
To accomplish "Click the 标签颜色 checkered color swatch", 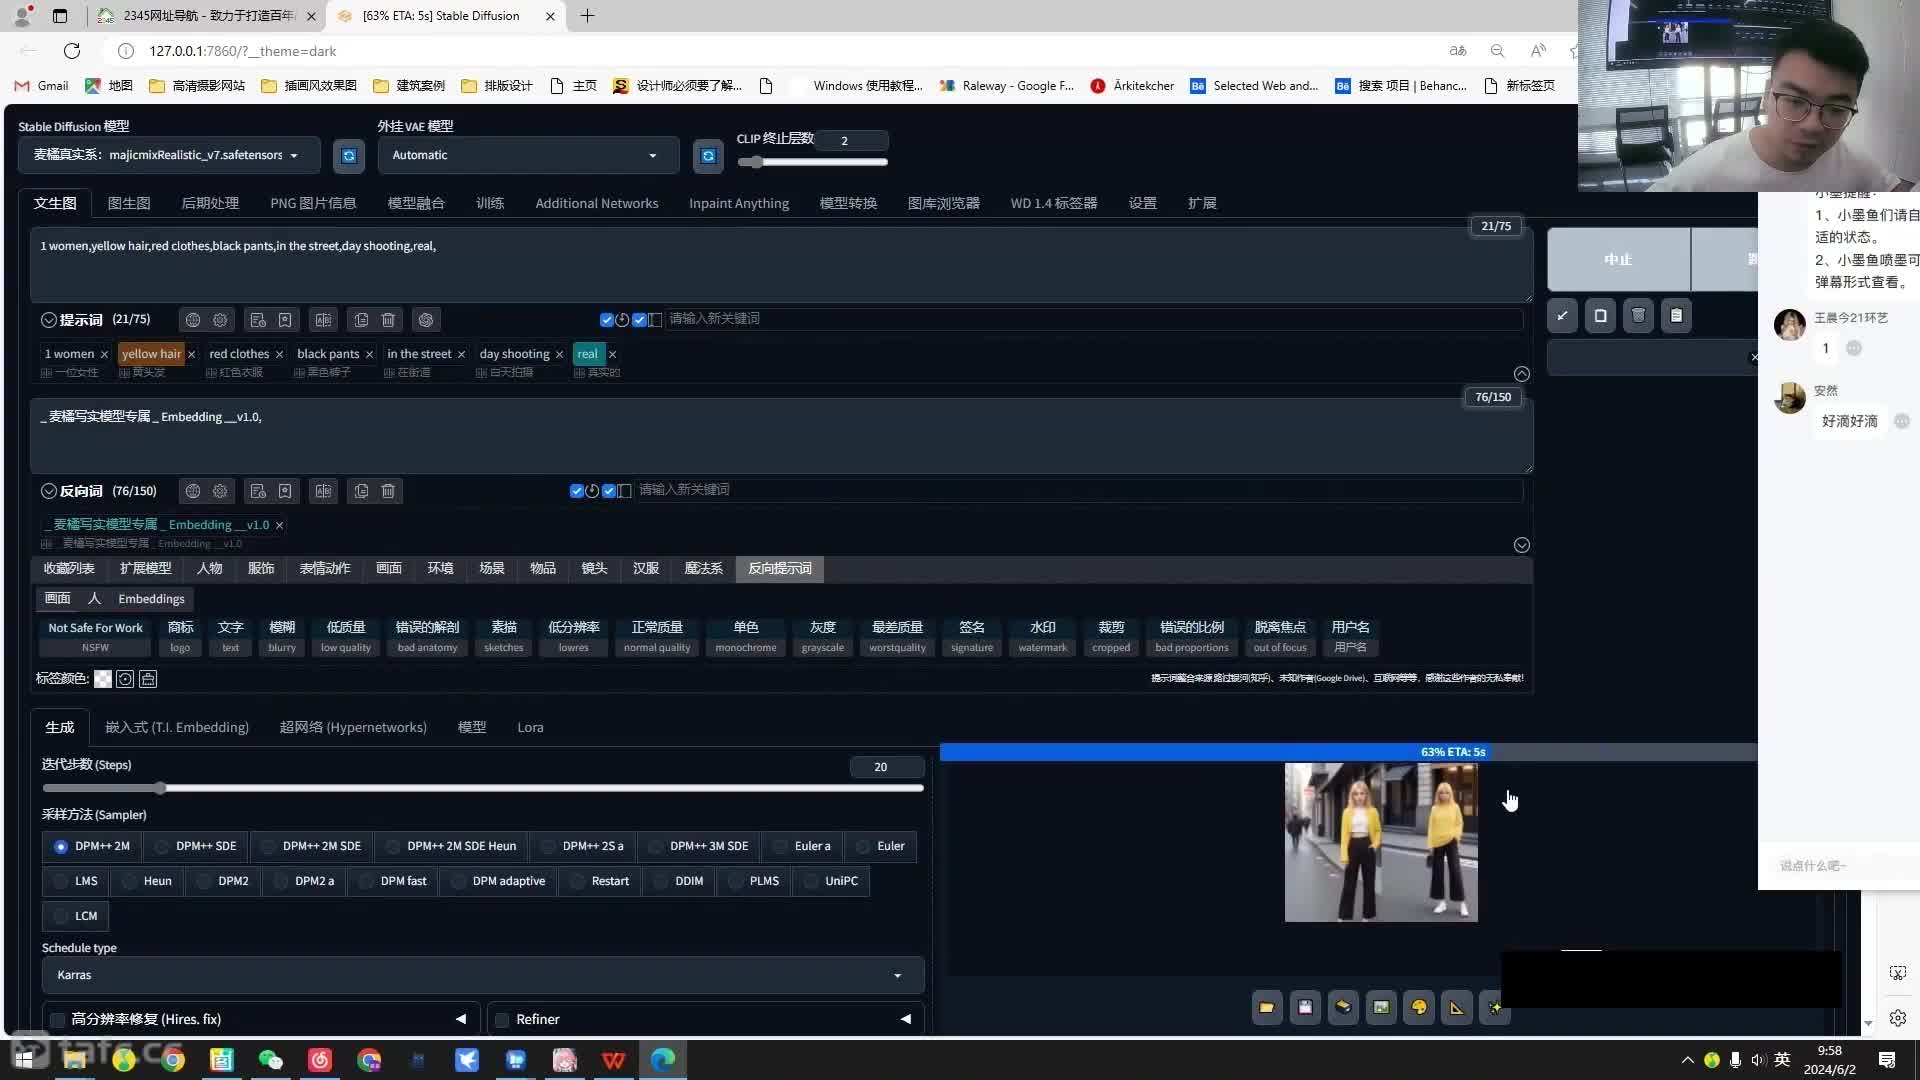I will click(103, 679).
